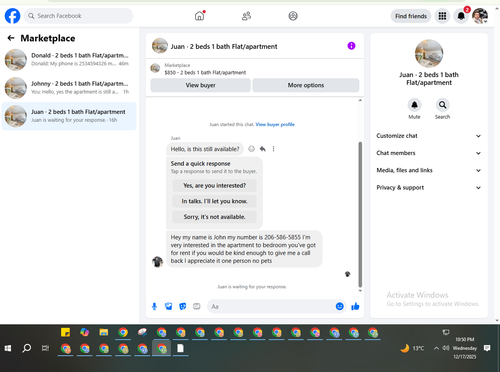Expand Privacy & support section
500x372 pixels.
pyautogui.click(x=429, y=187)
